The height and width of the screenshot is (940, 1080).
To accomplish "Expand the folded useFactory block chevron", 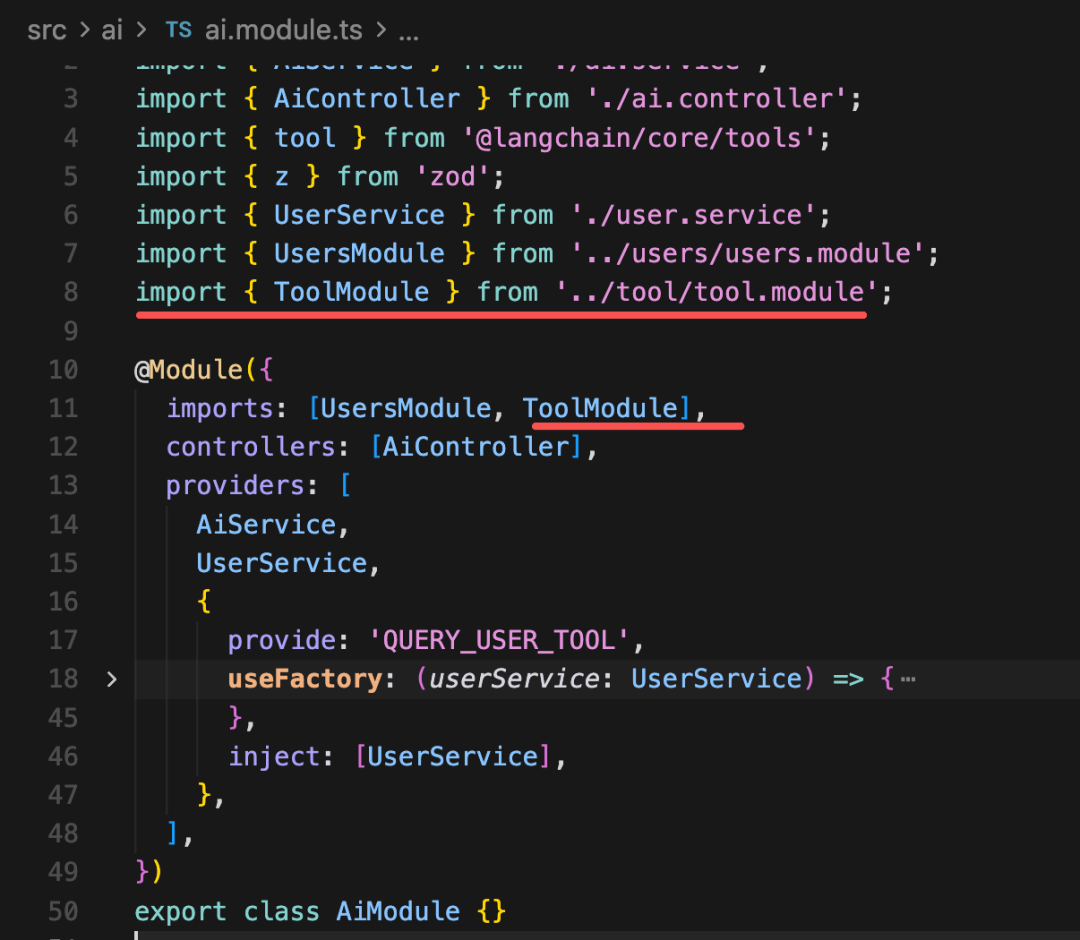I will coord(112,680).
